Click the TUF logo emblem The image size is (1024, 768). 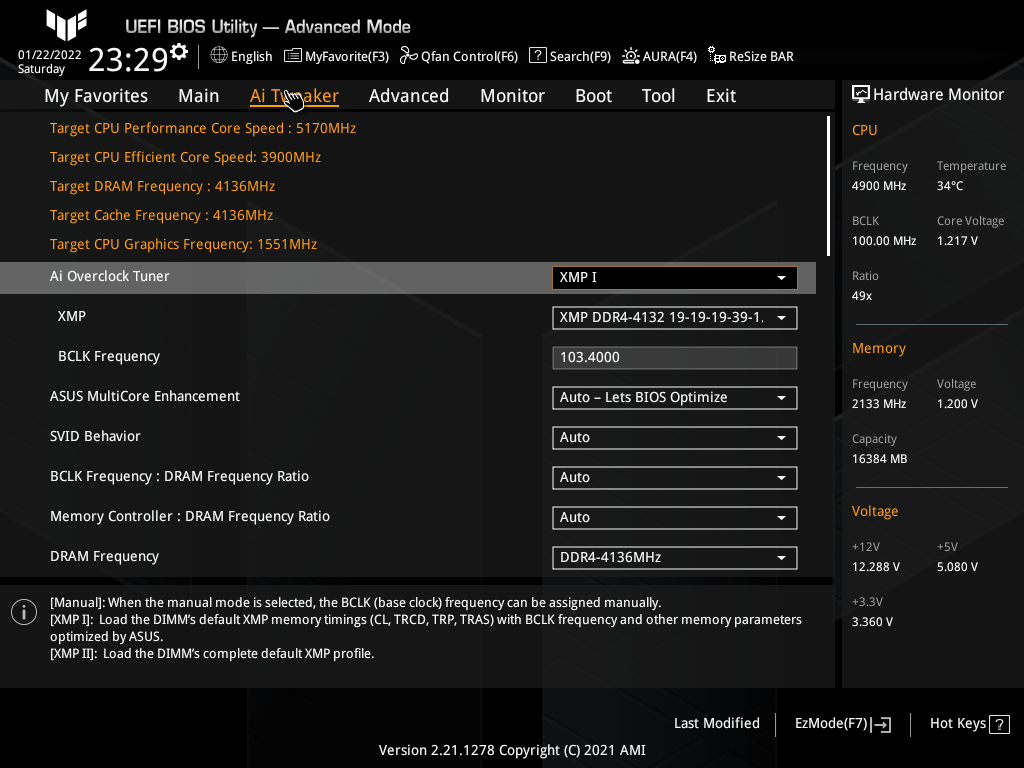[x=67, y=25]
